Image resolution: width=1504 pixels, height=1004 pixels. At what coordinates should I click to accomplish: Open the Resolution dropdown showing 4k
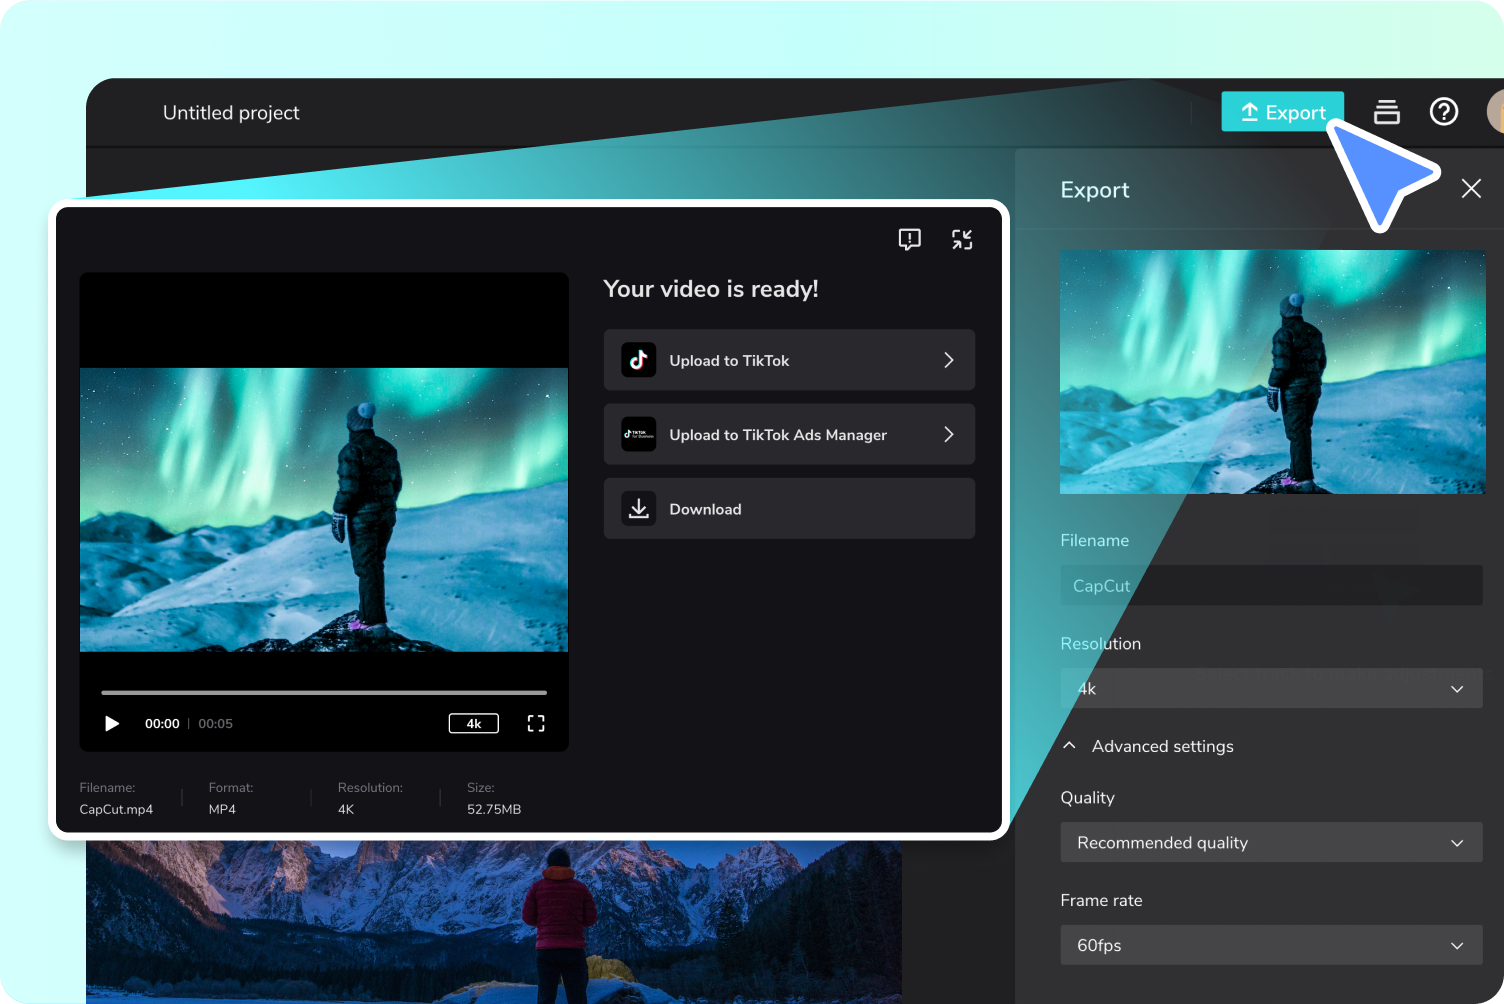coord(1271,688)
